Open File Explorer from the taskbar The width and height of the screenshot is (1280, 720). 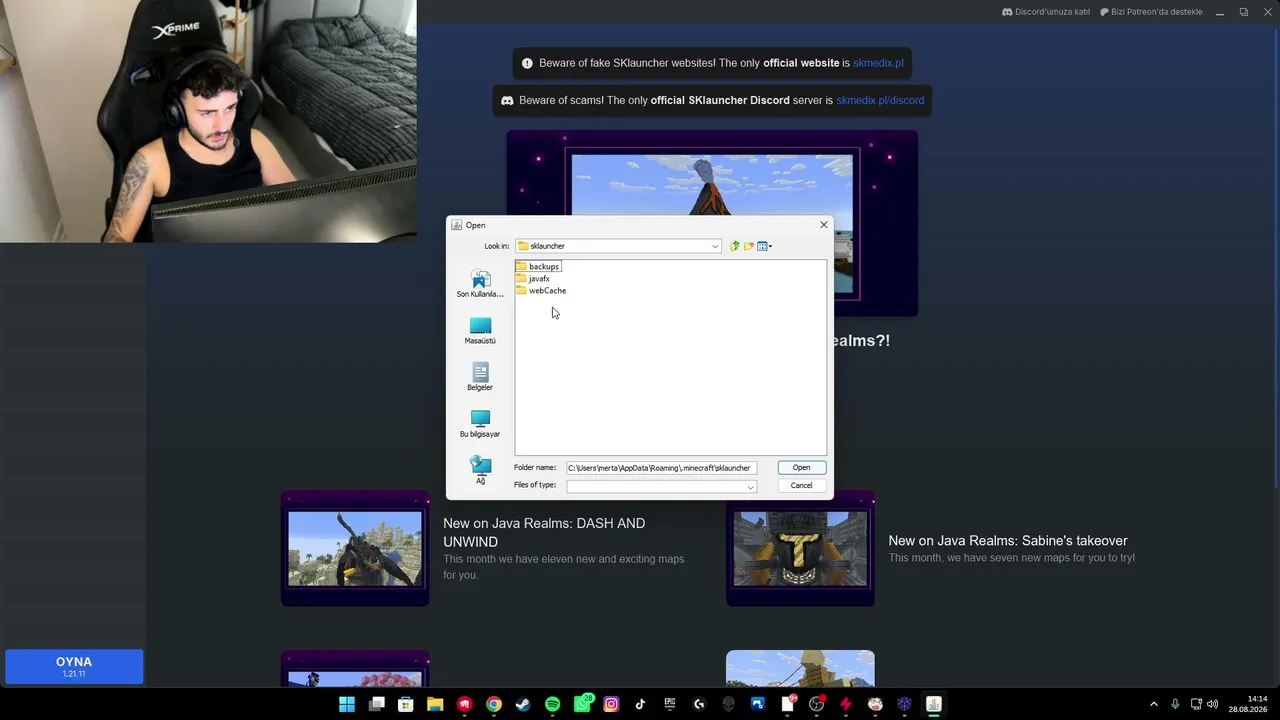tap(435, 704)
